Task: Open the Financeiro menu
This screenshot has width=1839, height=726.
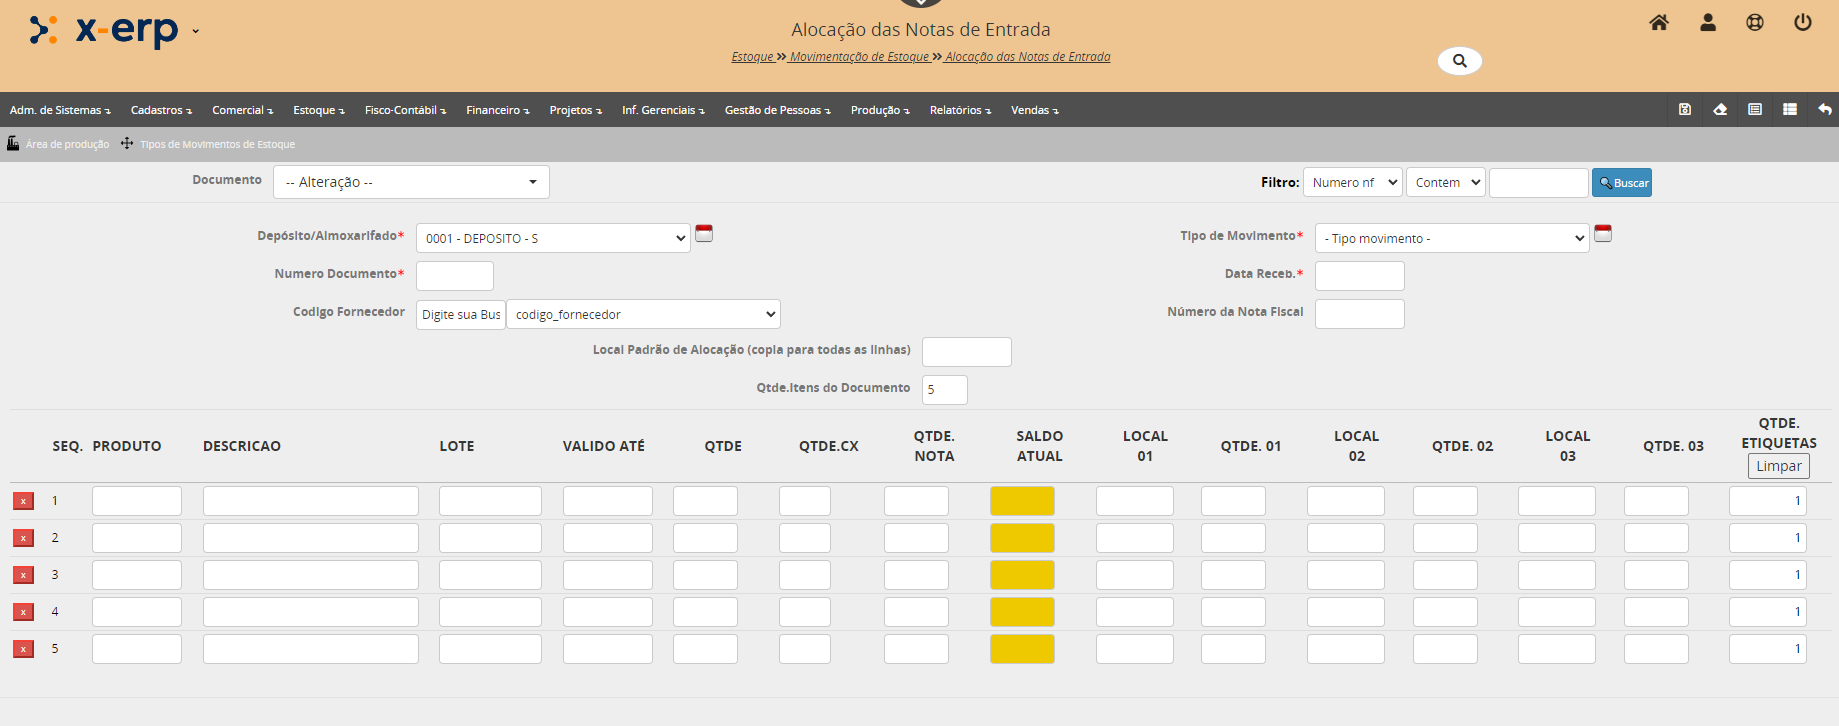Action: coord(497,110)
